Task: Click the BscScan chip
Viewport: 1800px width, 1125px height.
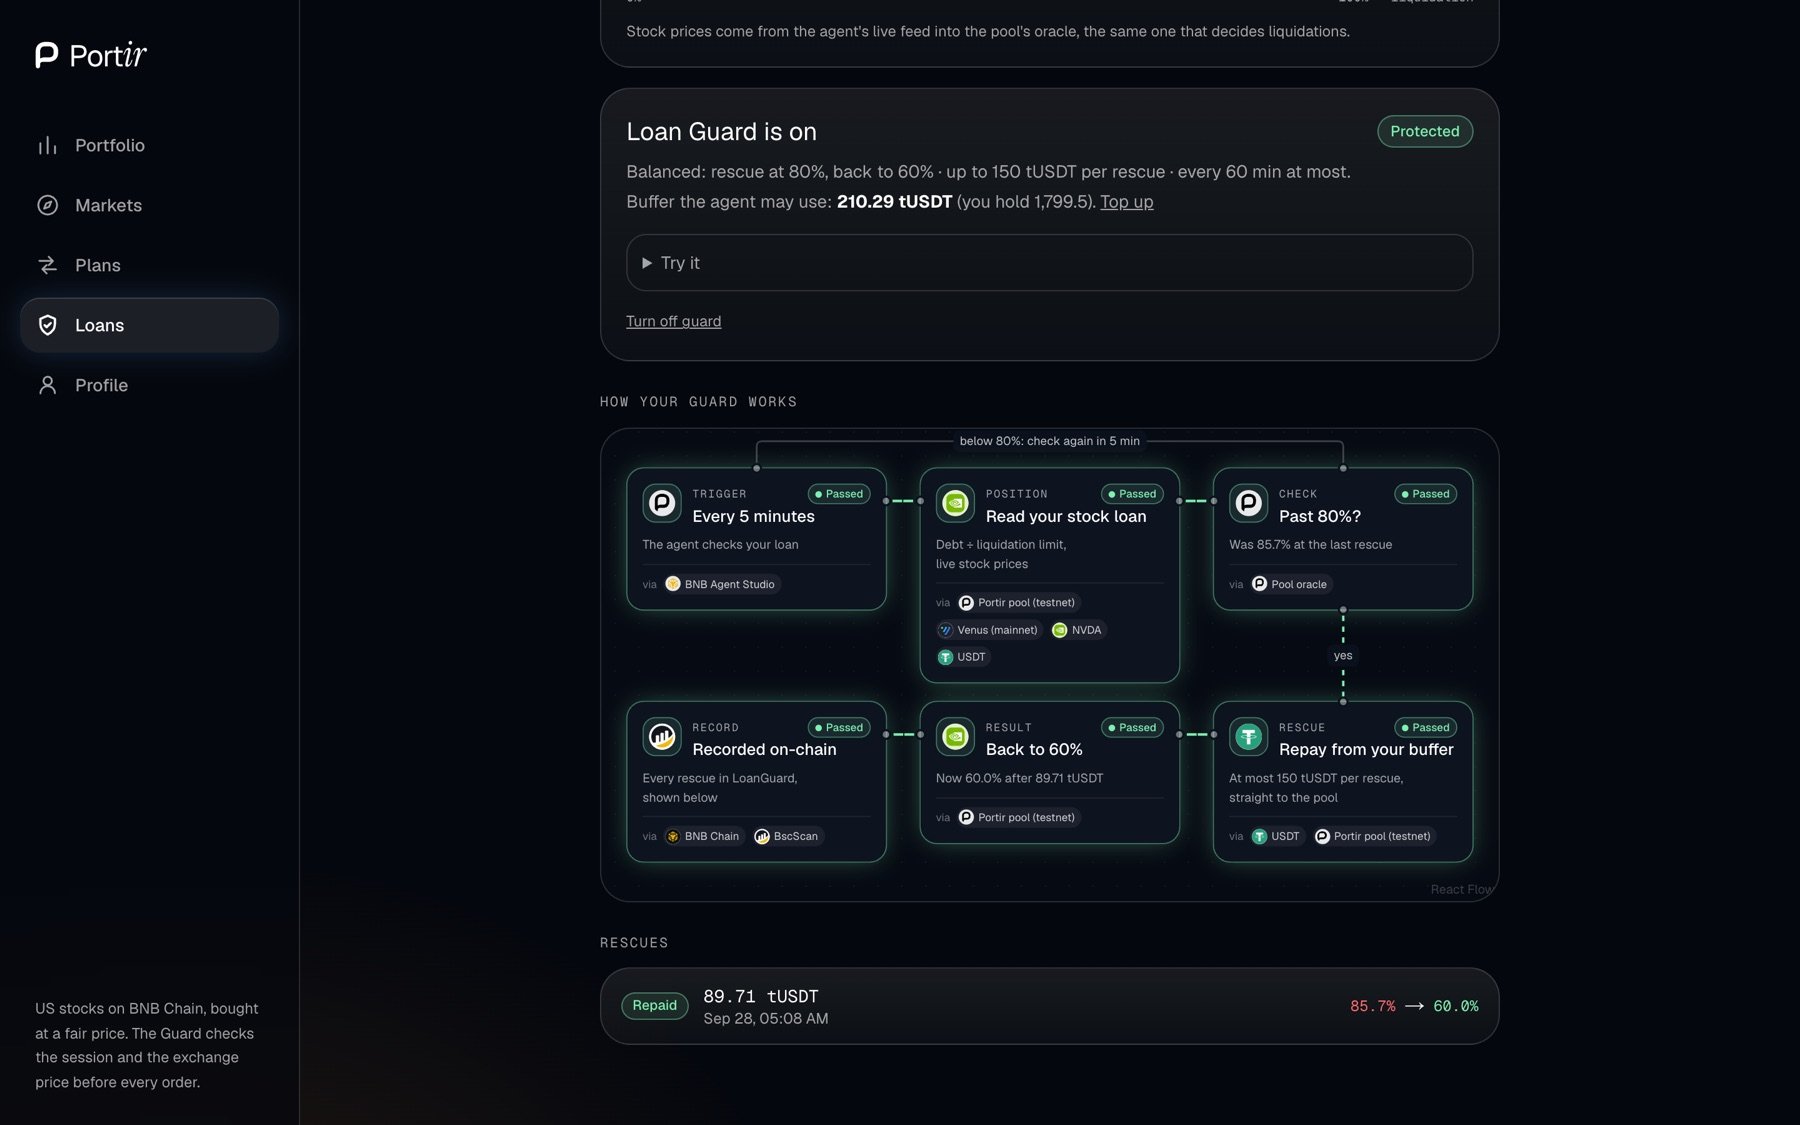Action: coord(786,837)
